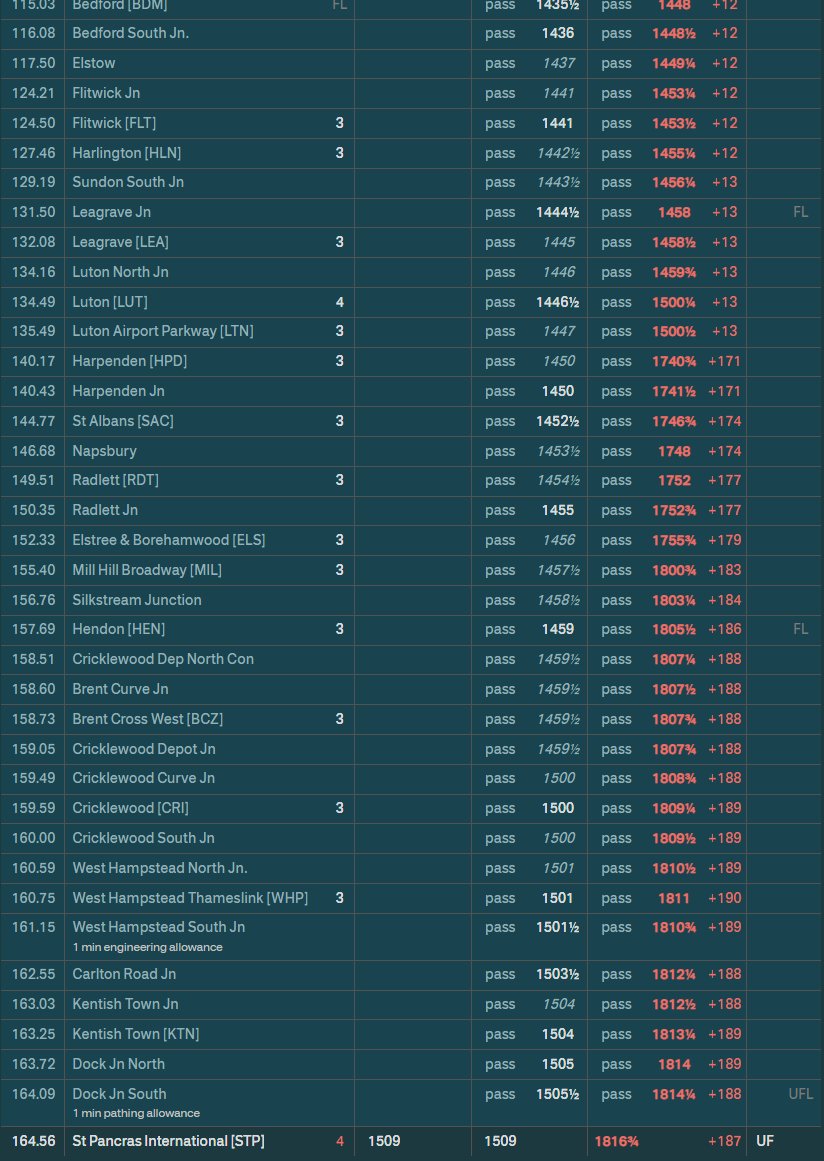The height and width of the screenshot is (1161, 824).
Task: Open the Harpenden [HPD] station
Action: 130,361
